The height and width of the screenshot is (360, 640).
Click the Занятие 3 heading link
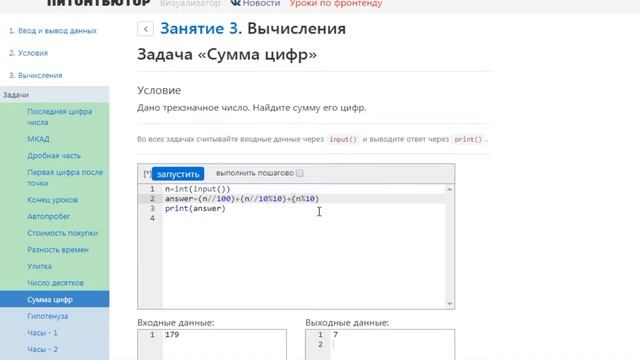[199, 29]
